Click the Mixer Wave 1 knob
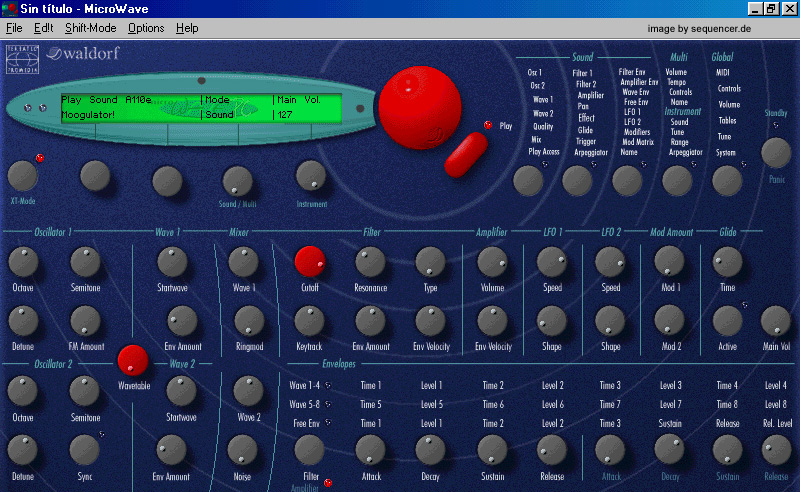The height and width of the screenshot is (492, 800). (x=243, y=262)
